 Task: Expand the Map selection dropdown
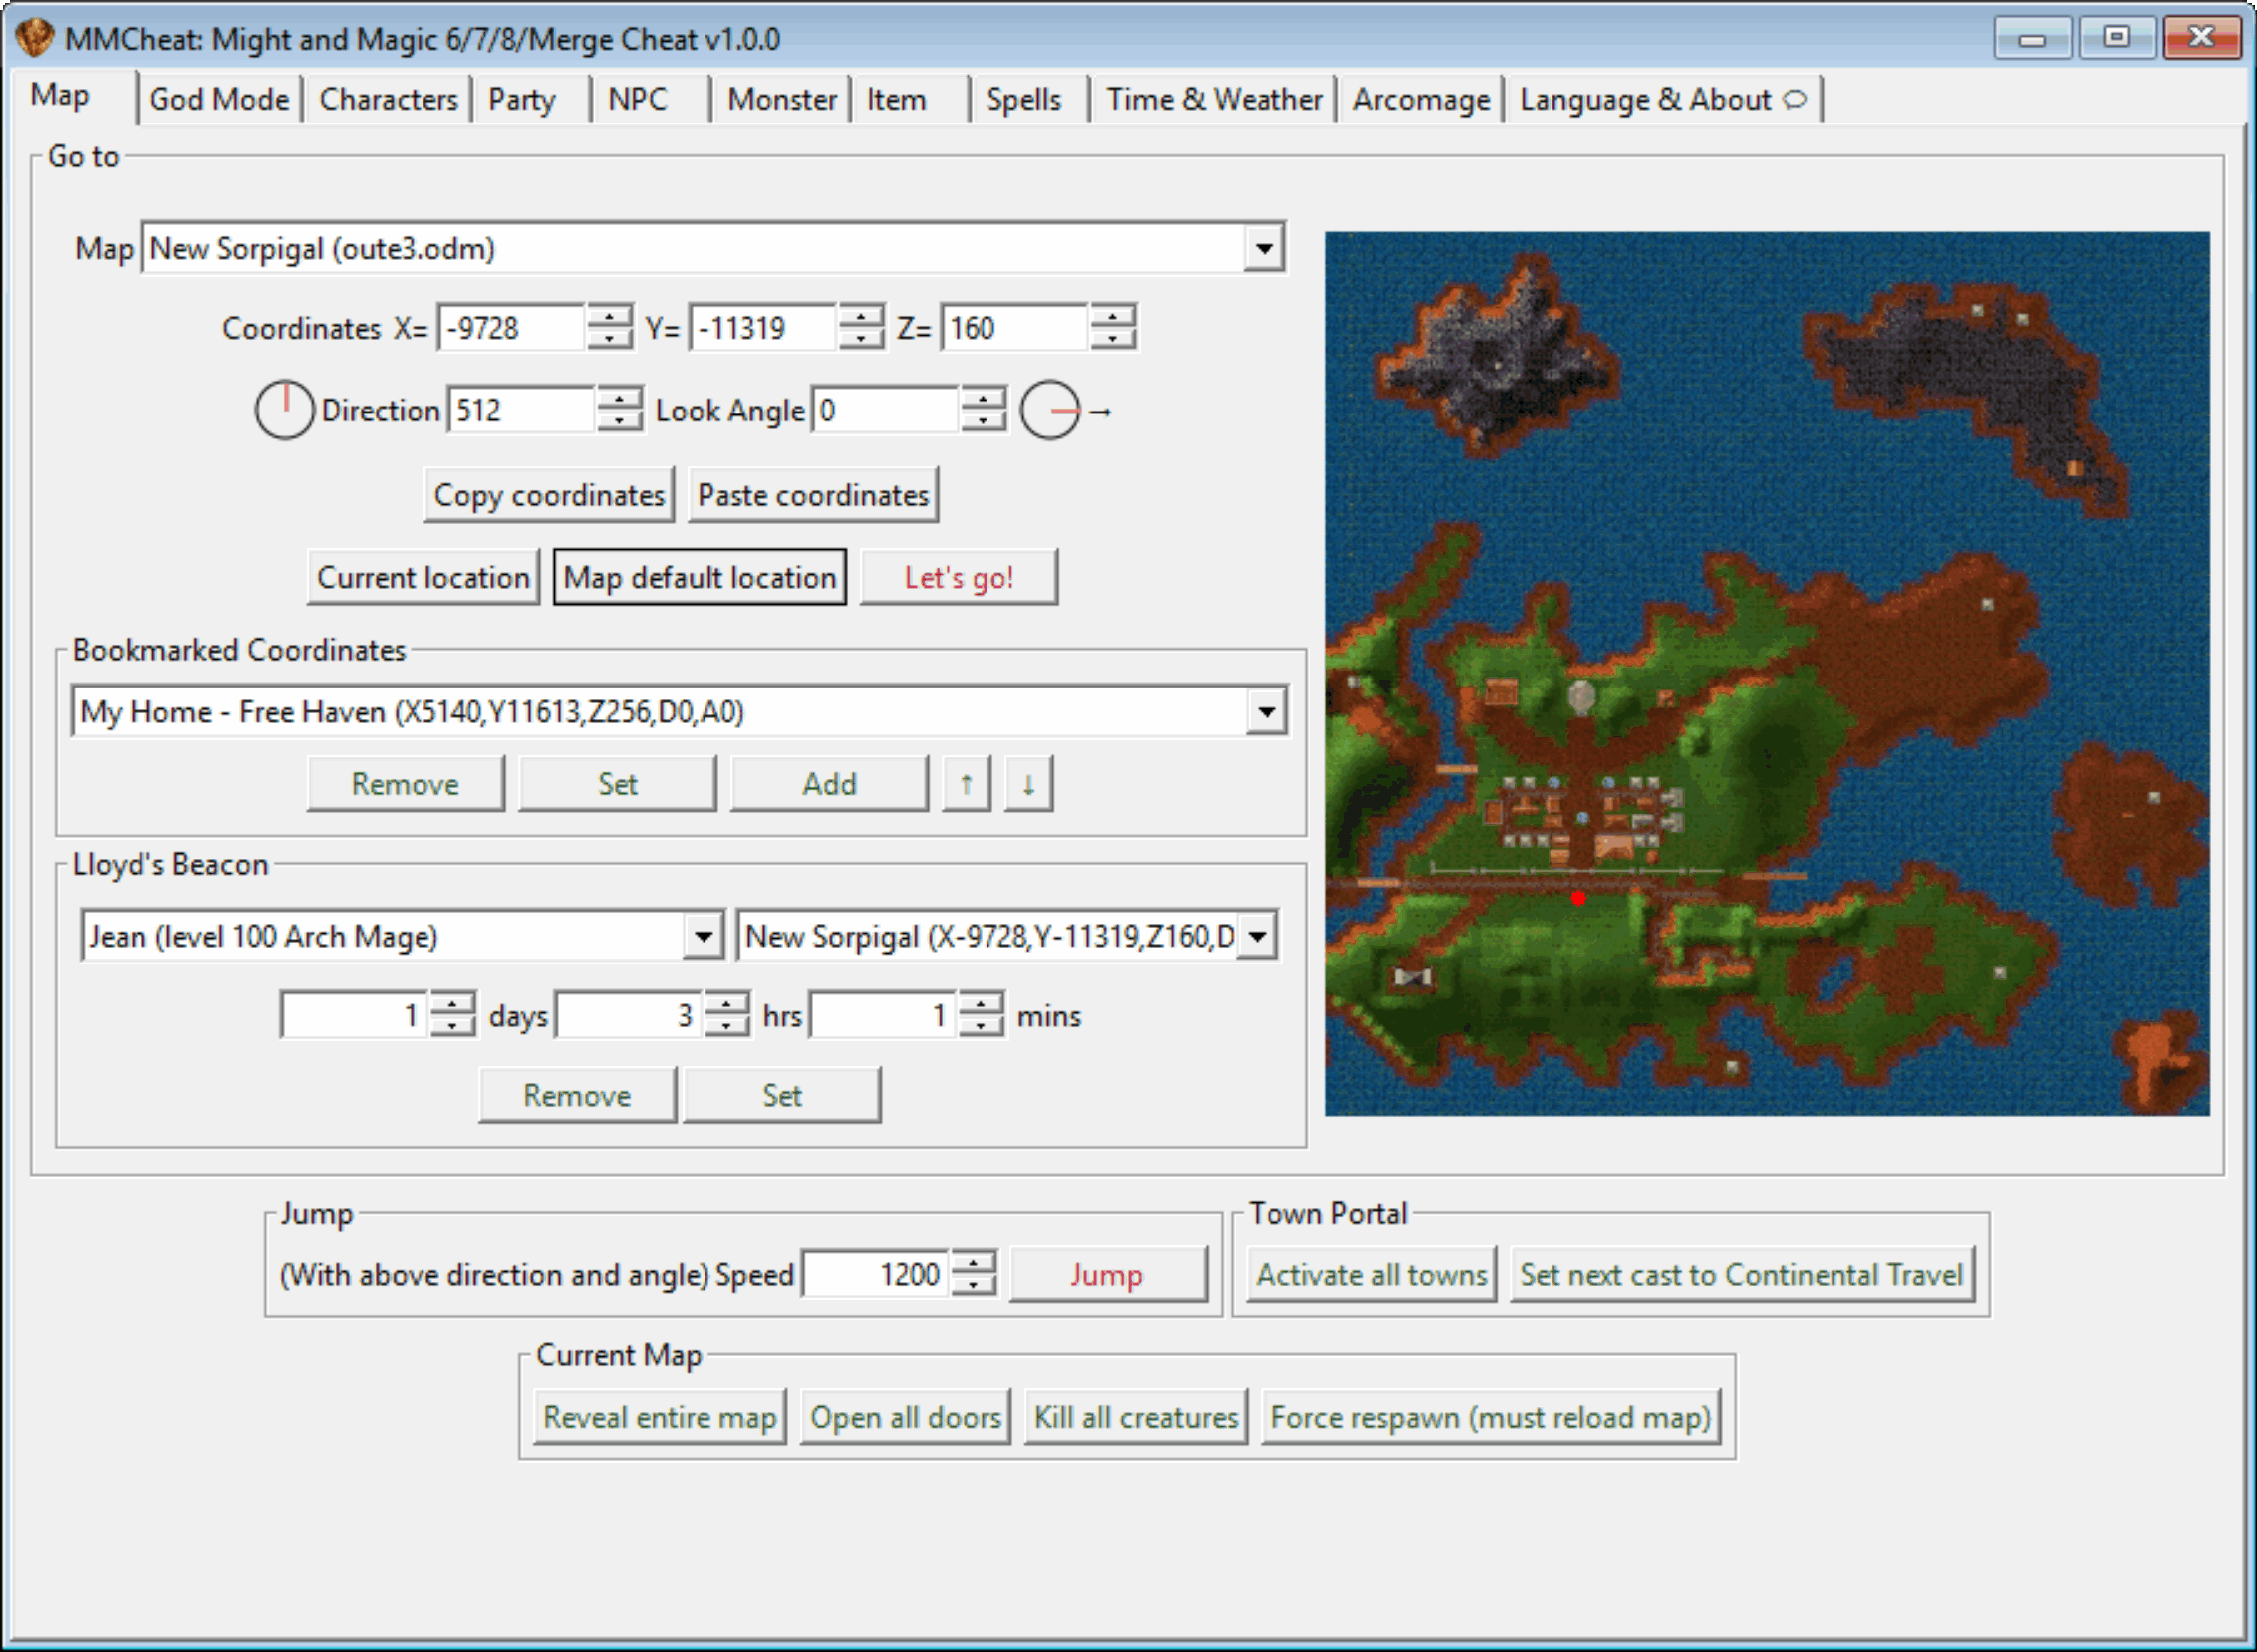tap(1264, 248)
